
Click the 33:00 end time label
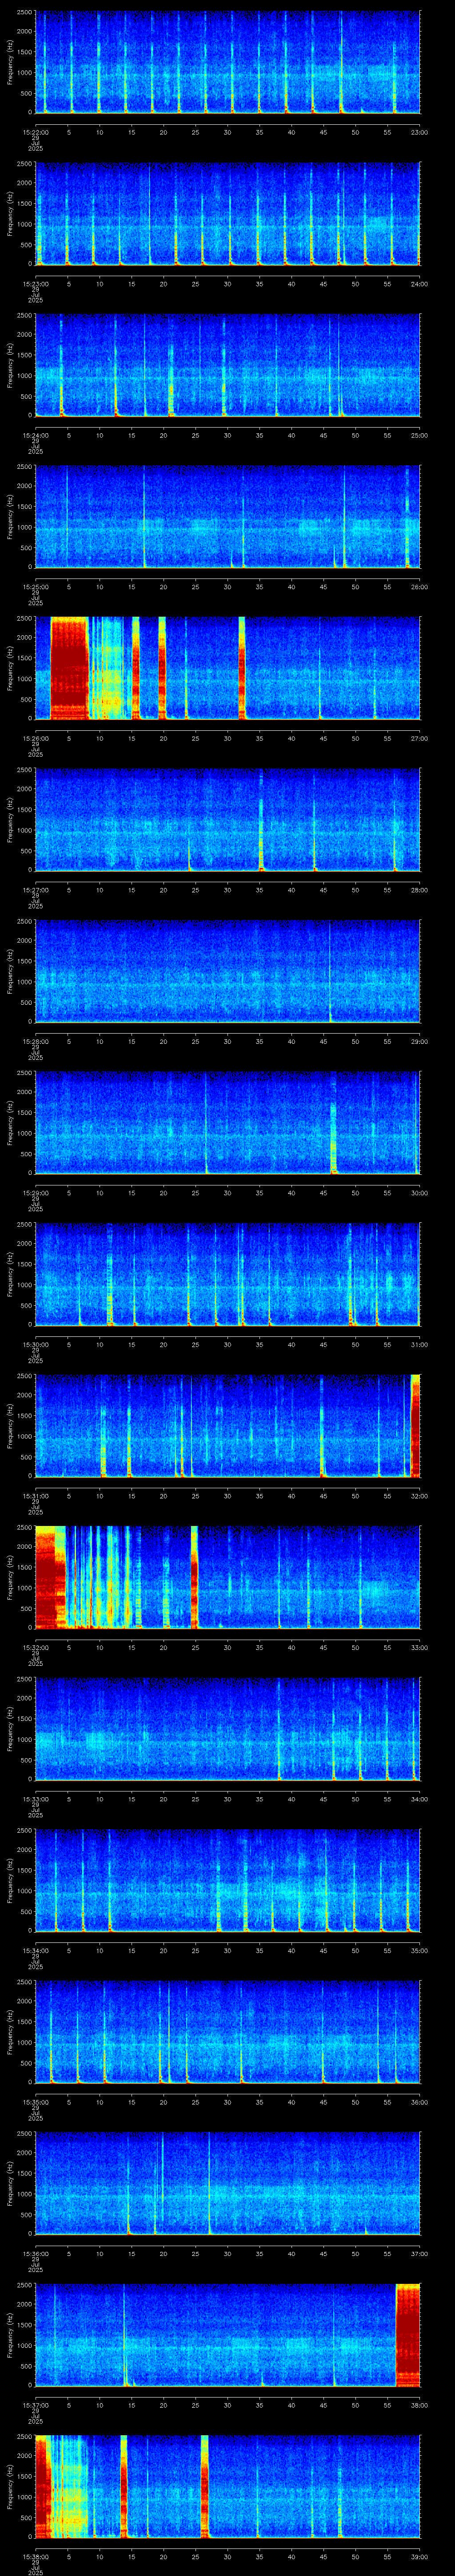point(419,1647)
